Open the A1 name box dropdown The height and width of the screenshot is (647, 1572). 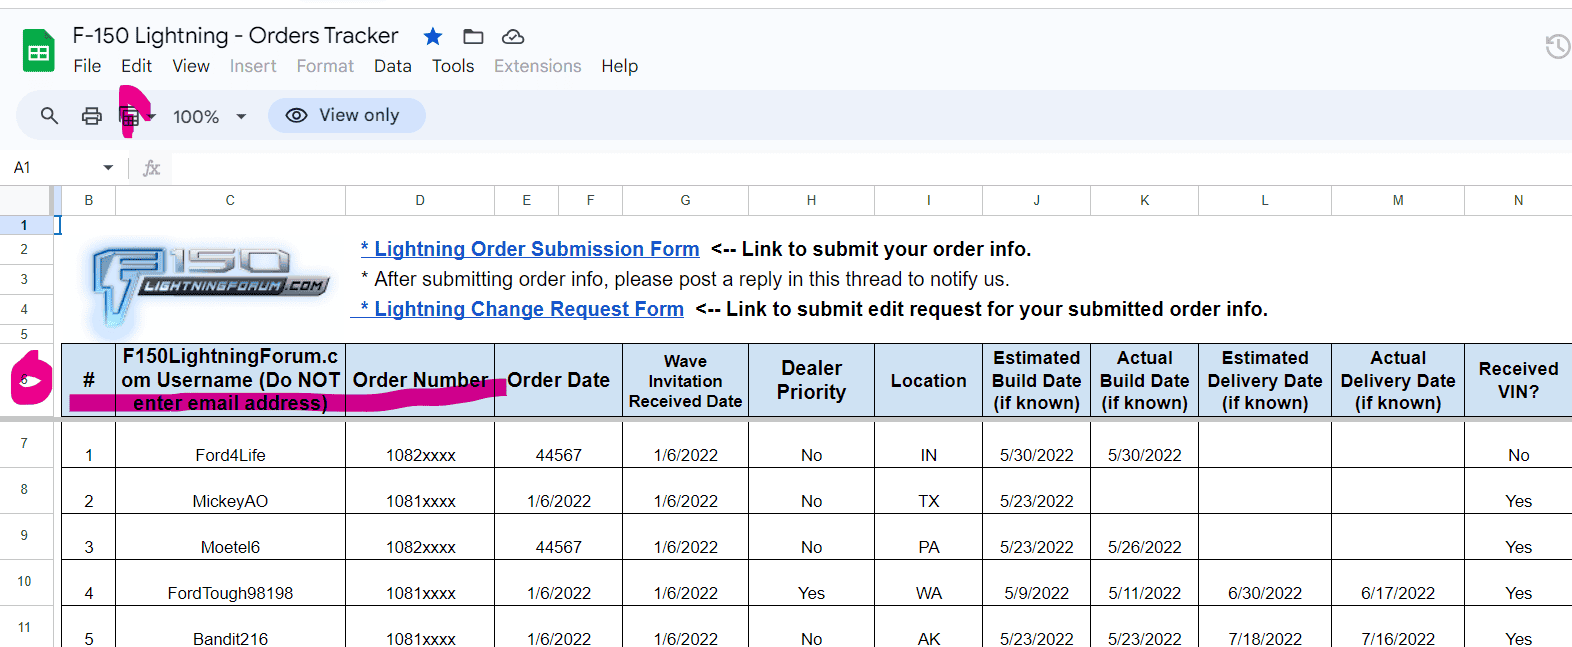108,168
